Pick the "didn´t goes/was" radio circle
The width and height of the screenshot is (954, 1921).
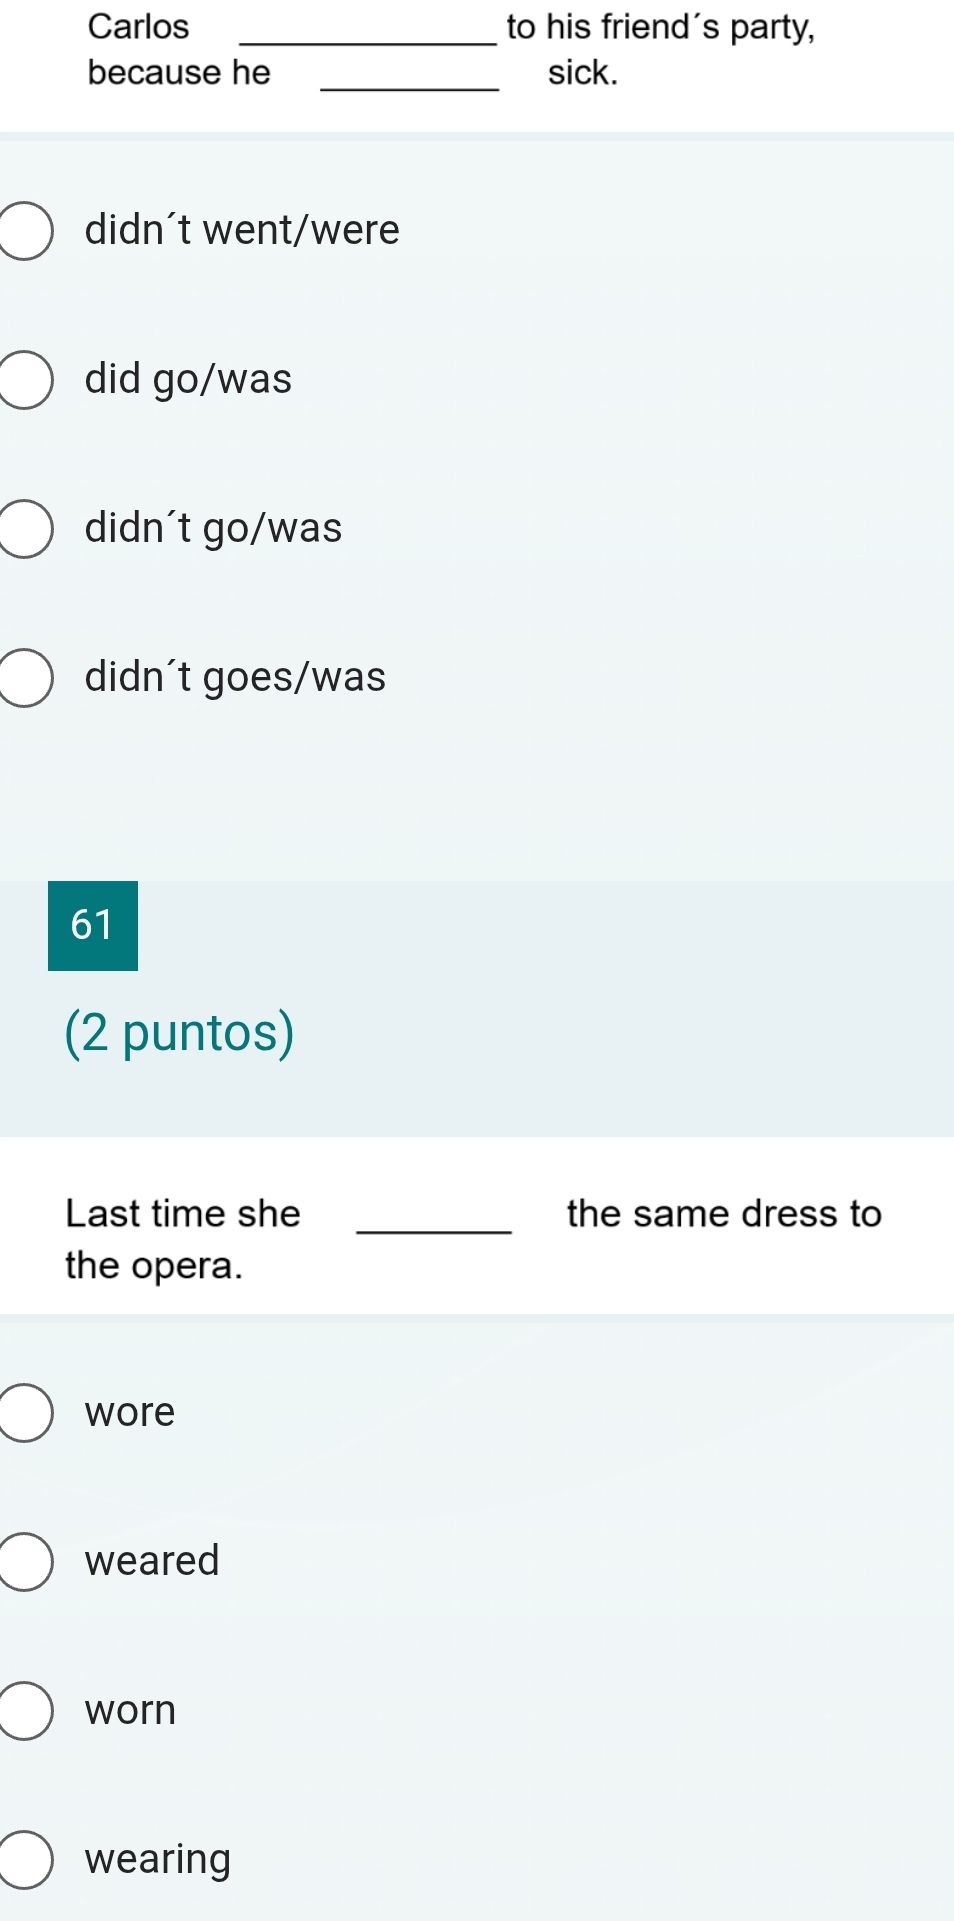[x=25, y=678]
